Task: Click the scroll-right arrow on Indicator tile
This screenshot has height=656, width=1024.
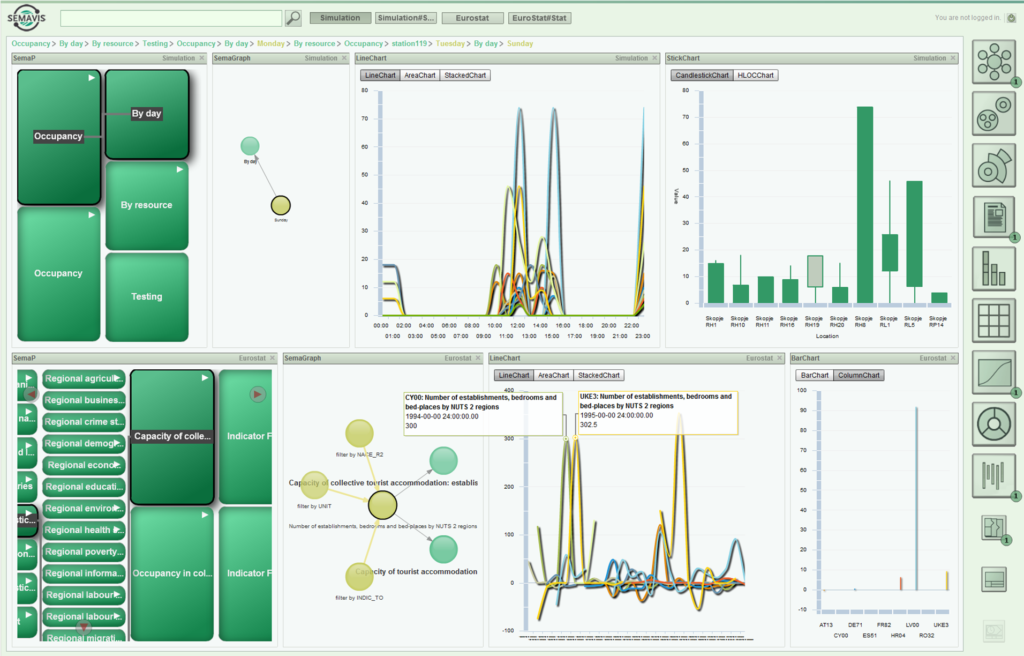Action: (257, 395)
